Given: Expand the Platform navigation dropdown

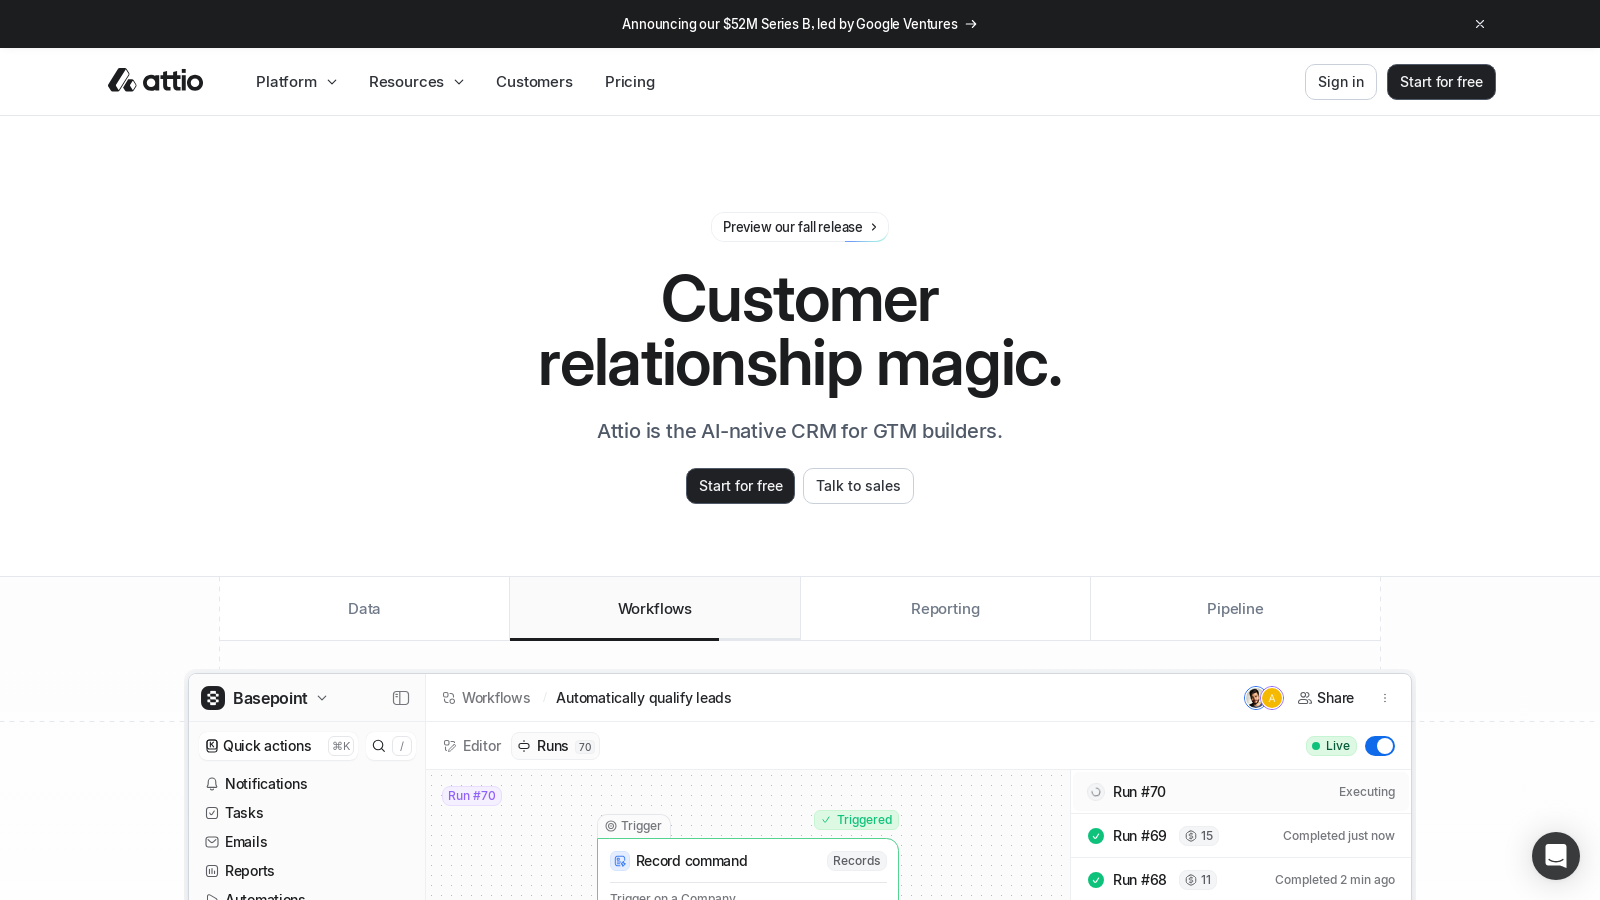Looking at the screenshot, I should pos(296,82).
